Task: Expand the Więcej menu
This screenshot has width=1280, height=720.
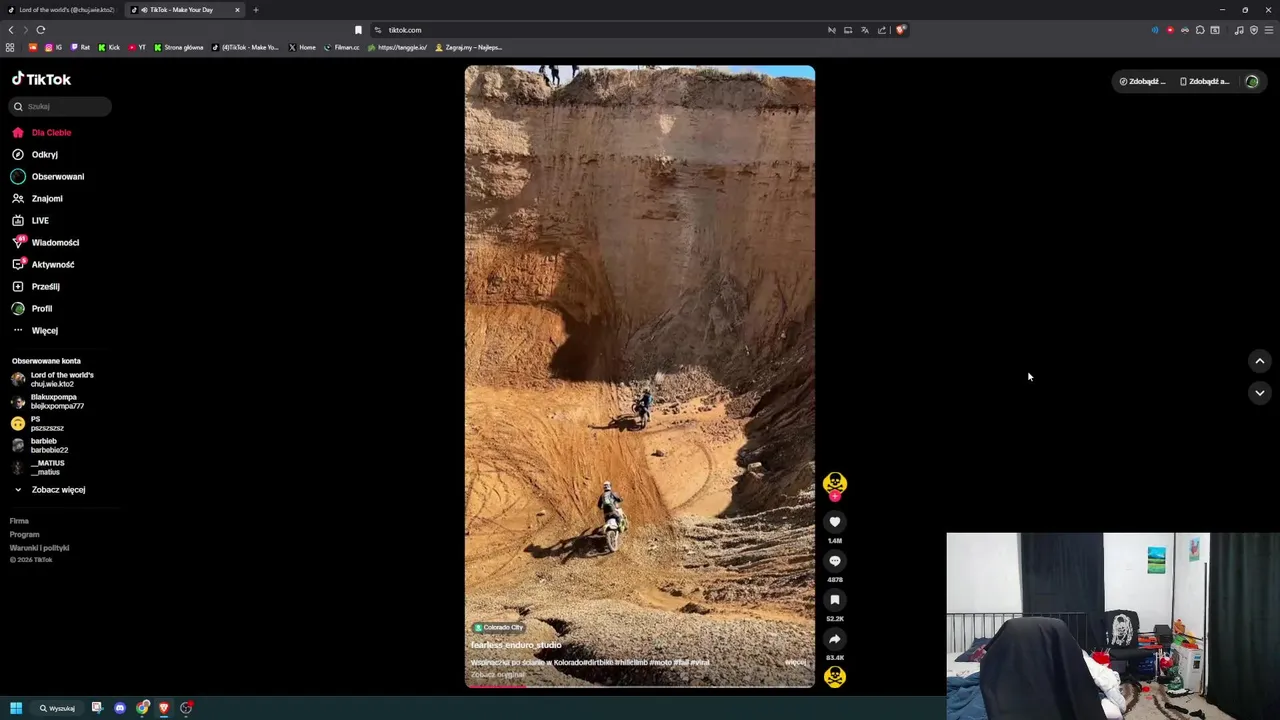Action: (35, 330)
